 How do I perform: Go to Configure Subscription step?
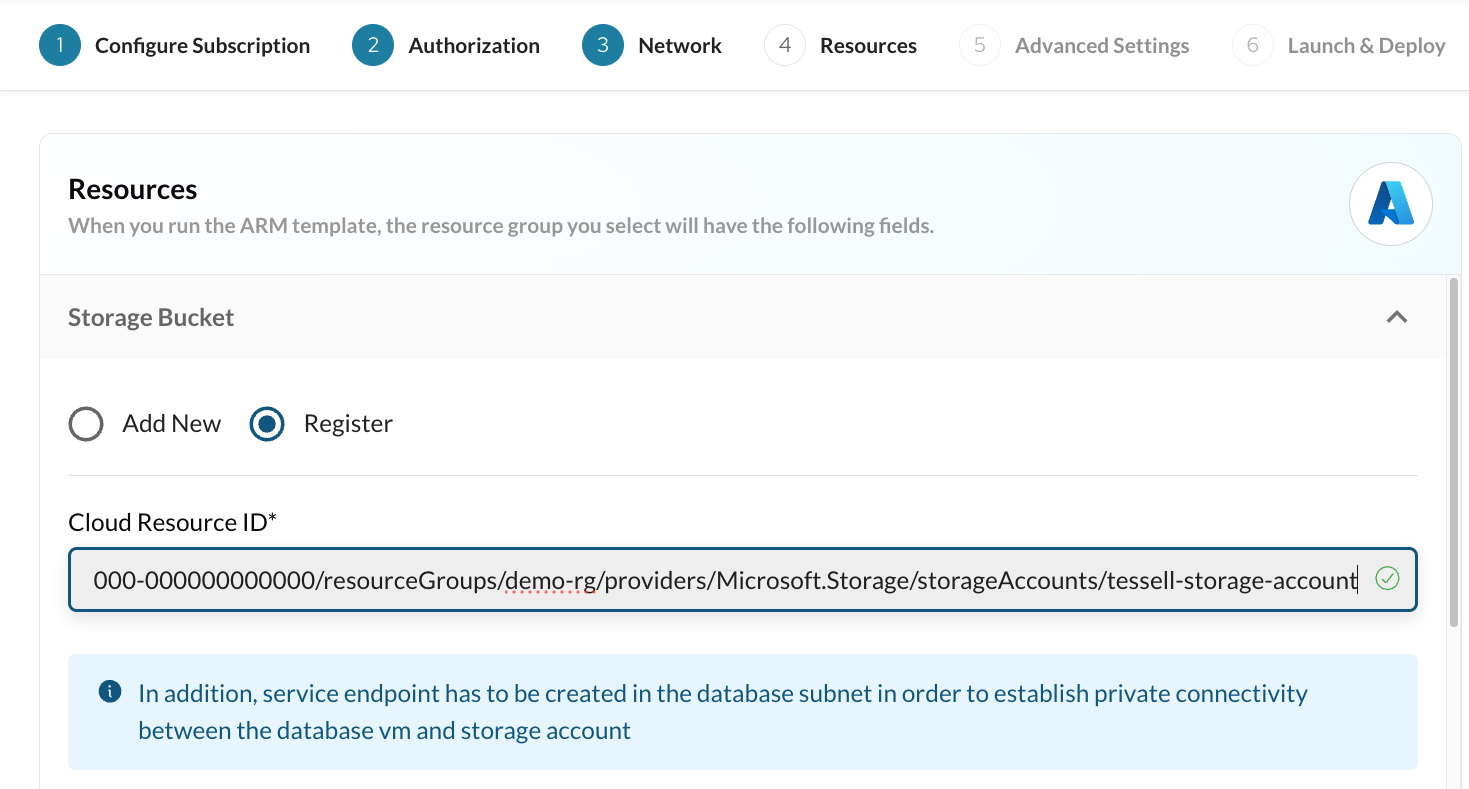[x=202, y=46]
